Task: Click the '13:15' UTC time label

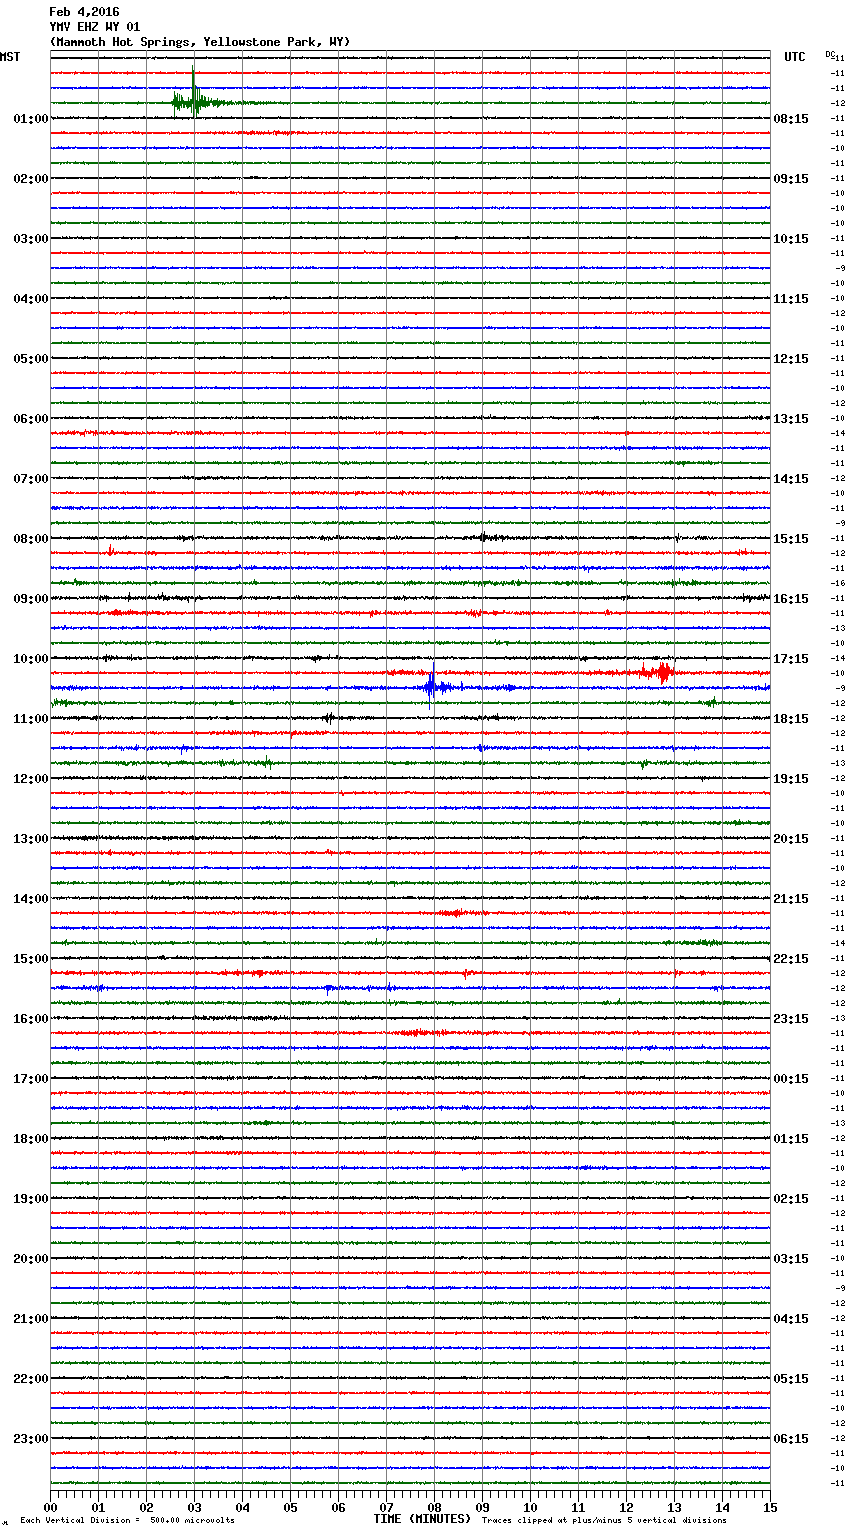Action: coord(791,419)
